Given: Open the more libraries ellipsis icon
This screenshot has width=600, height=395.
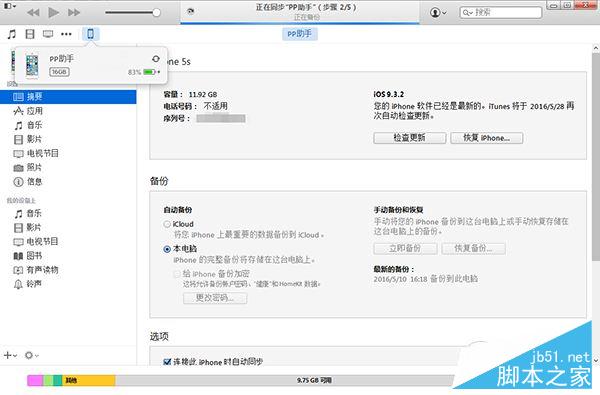Looking at the screenshot, I should (x=66, y=34).
